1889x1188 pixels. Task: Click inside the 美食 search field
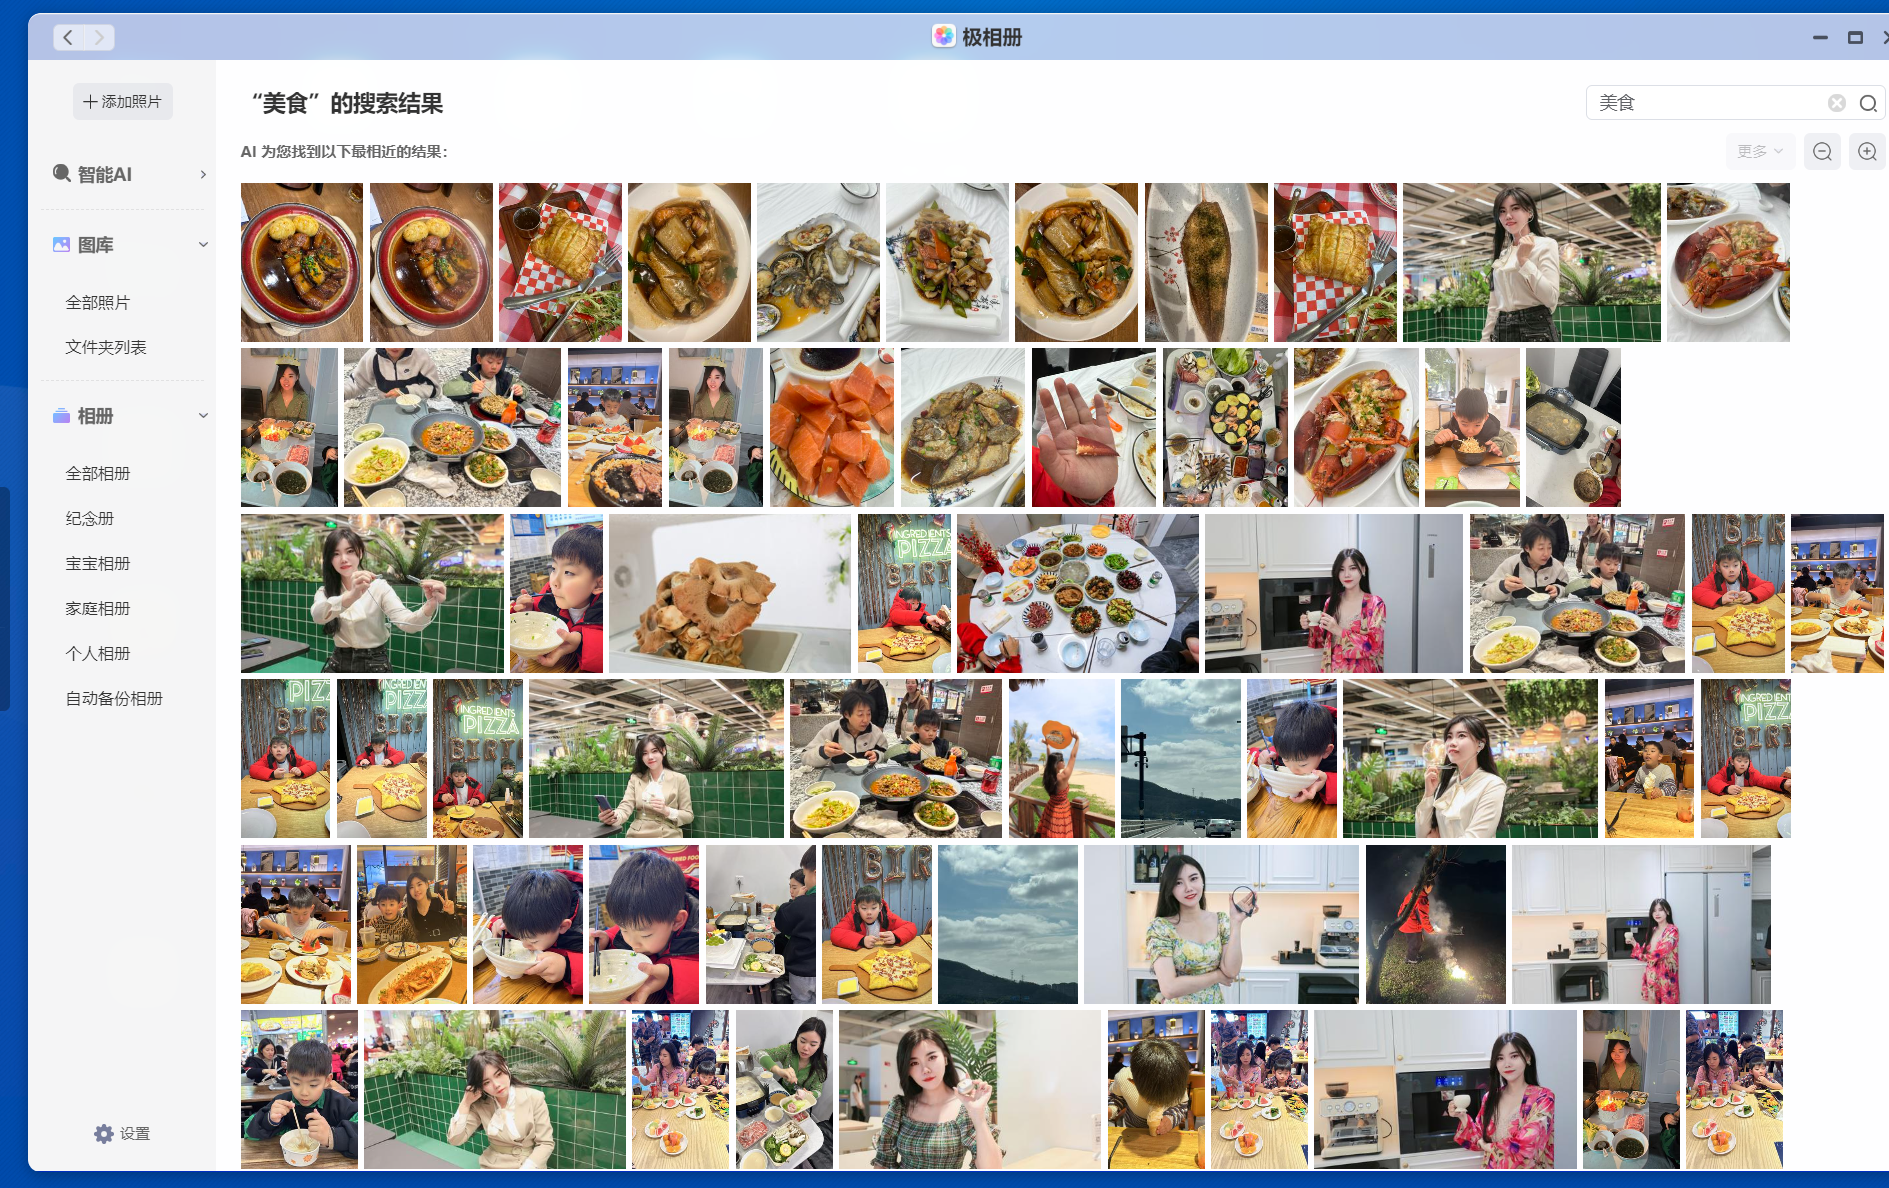coord(1700,102)
